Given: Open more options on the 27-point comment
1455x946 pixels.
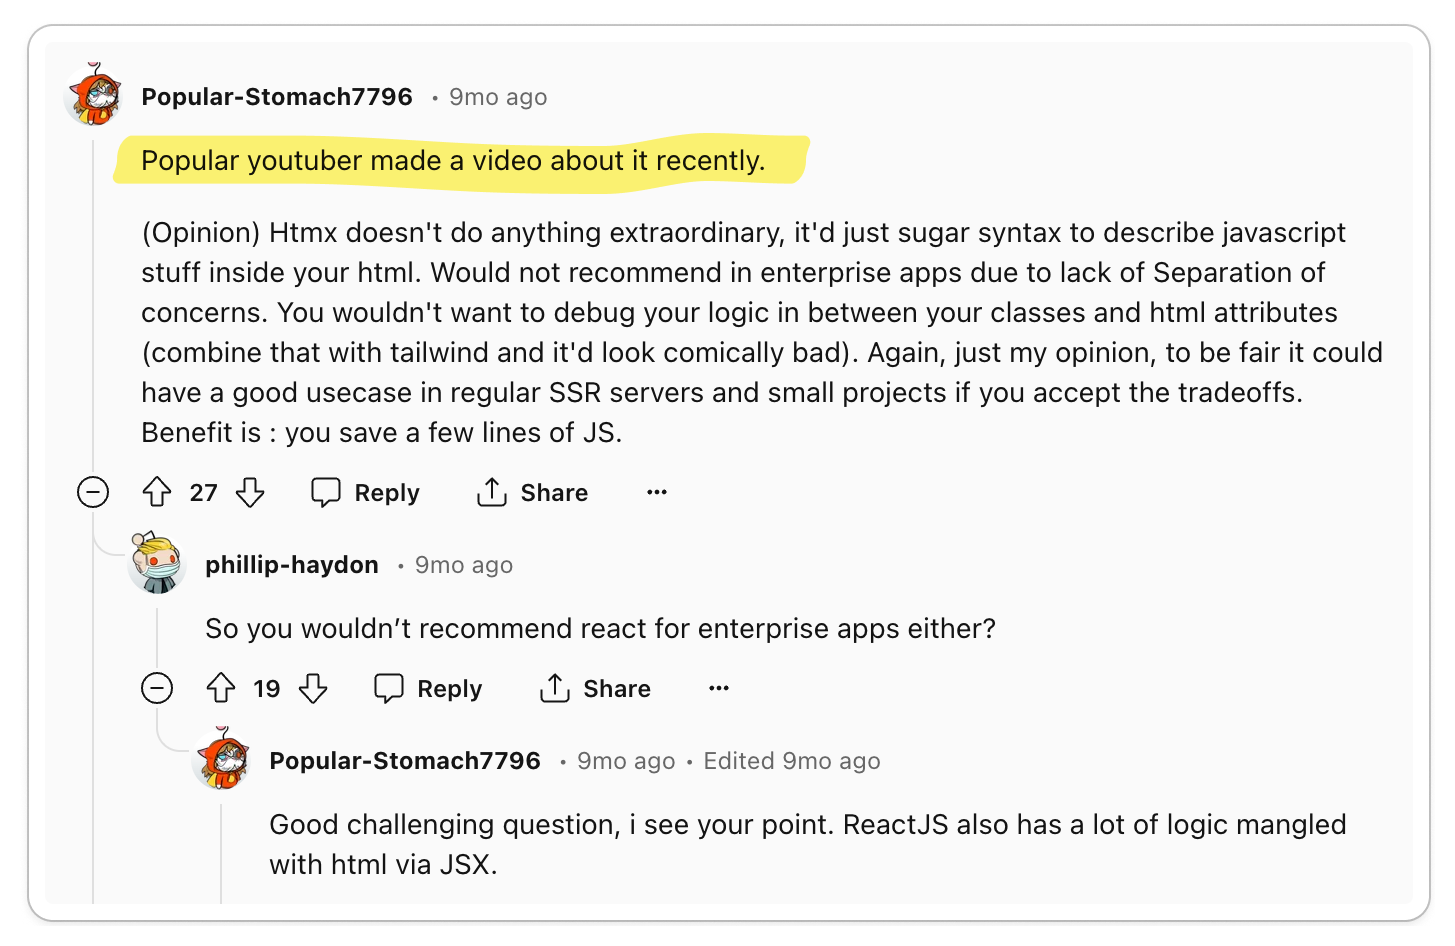Looking at the screenshot, I should point(657,492).
